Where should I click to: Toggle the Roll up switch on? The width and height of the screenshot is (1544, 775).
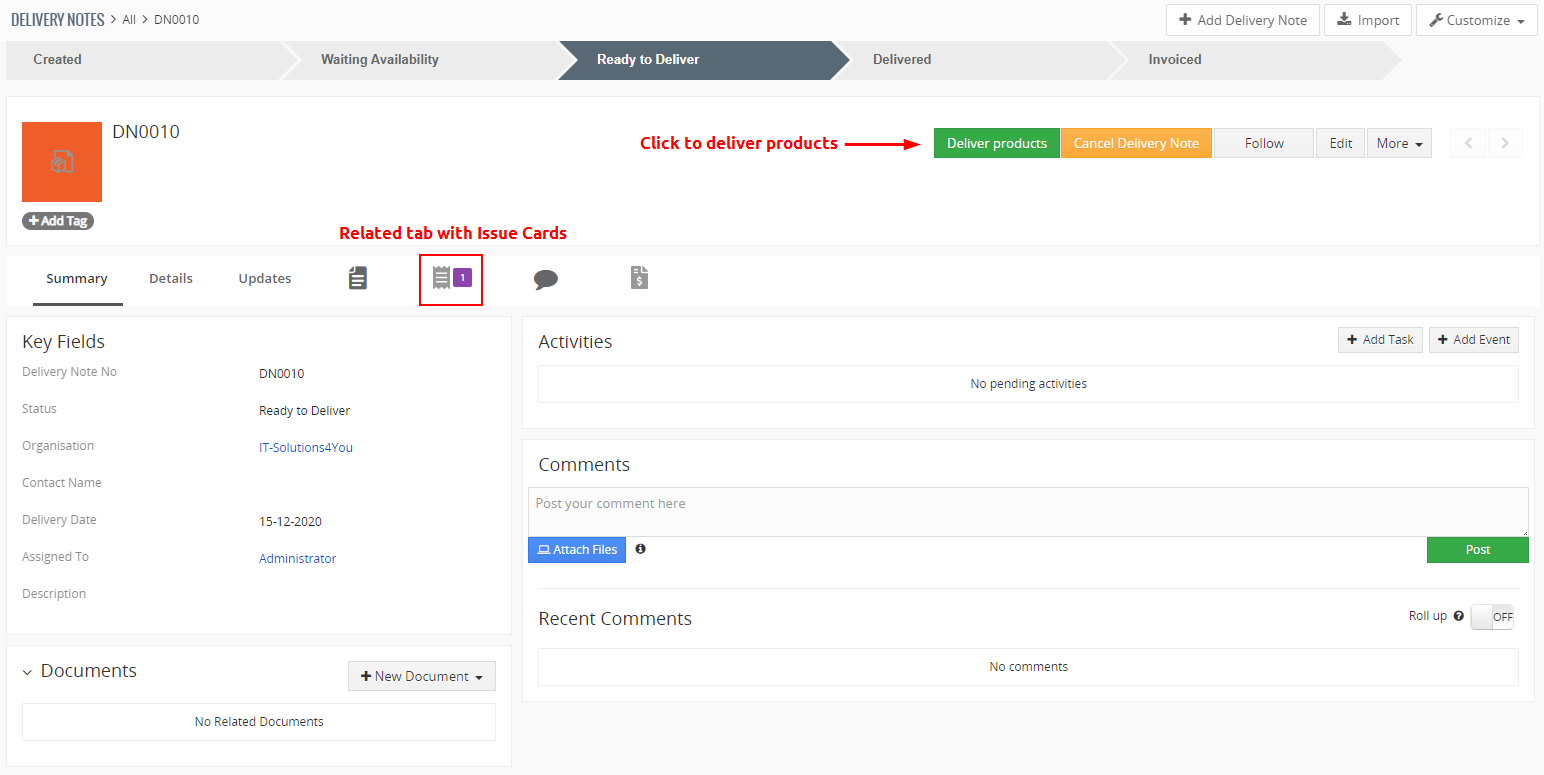[1492, 617]
